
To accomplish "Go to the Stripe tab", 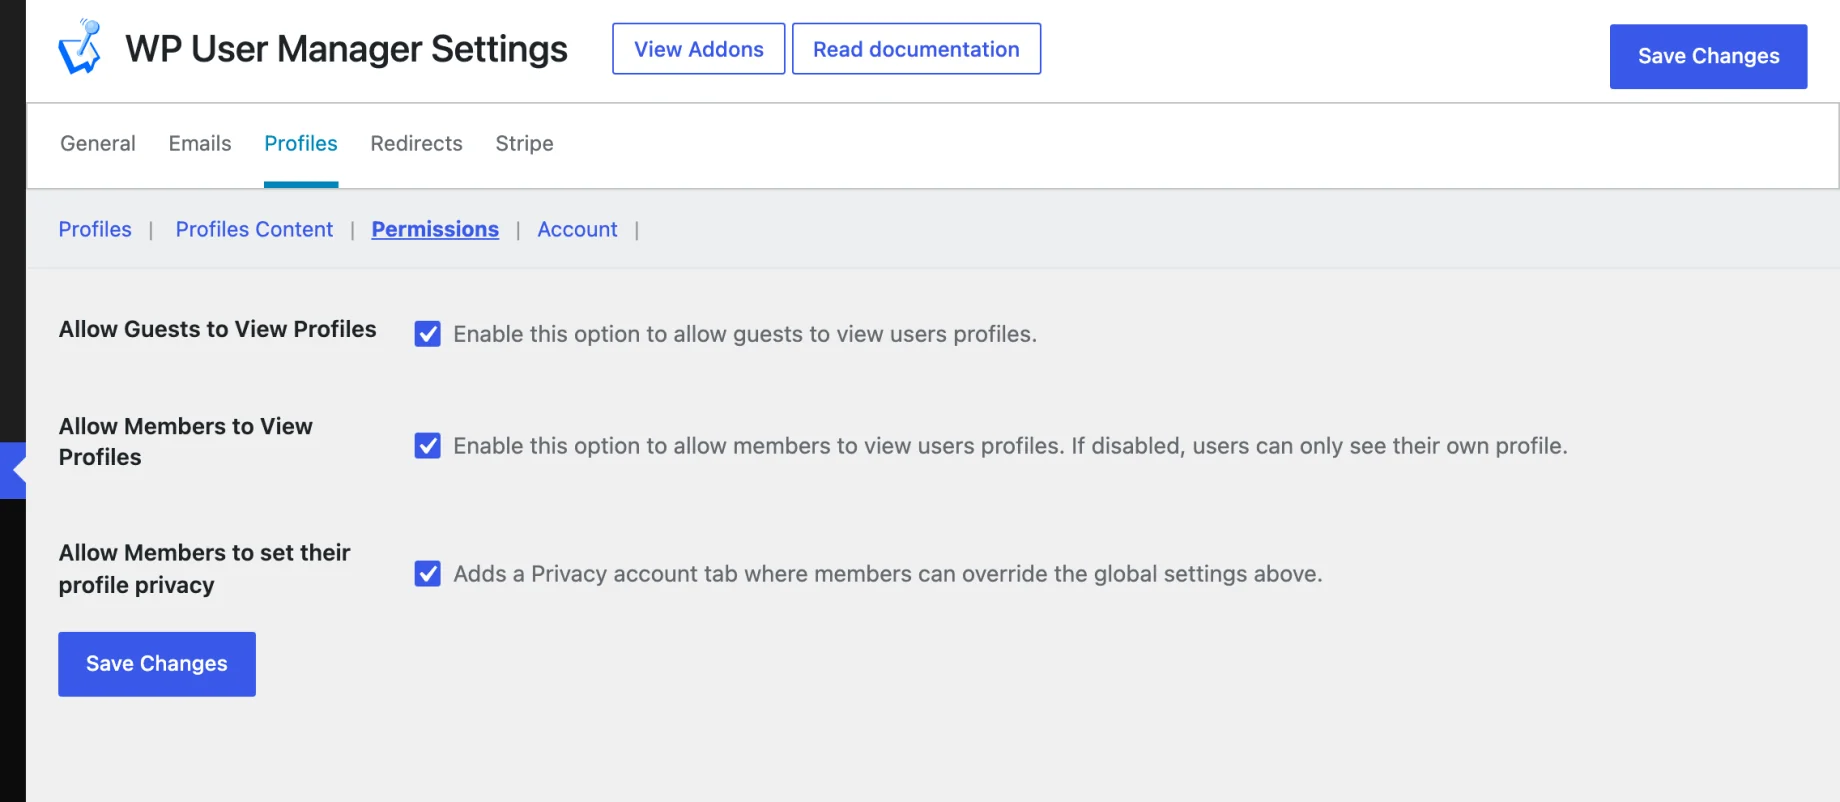I will 524,144.
